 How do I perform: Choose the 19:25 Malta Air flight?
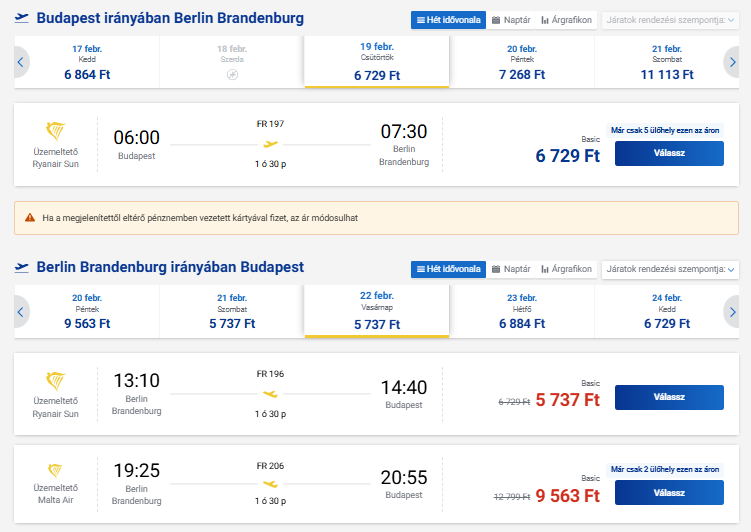pos(668,492)
